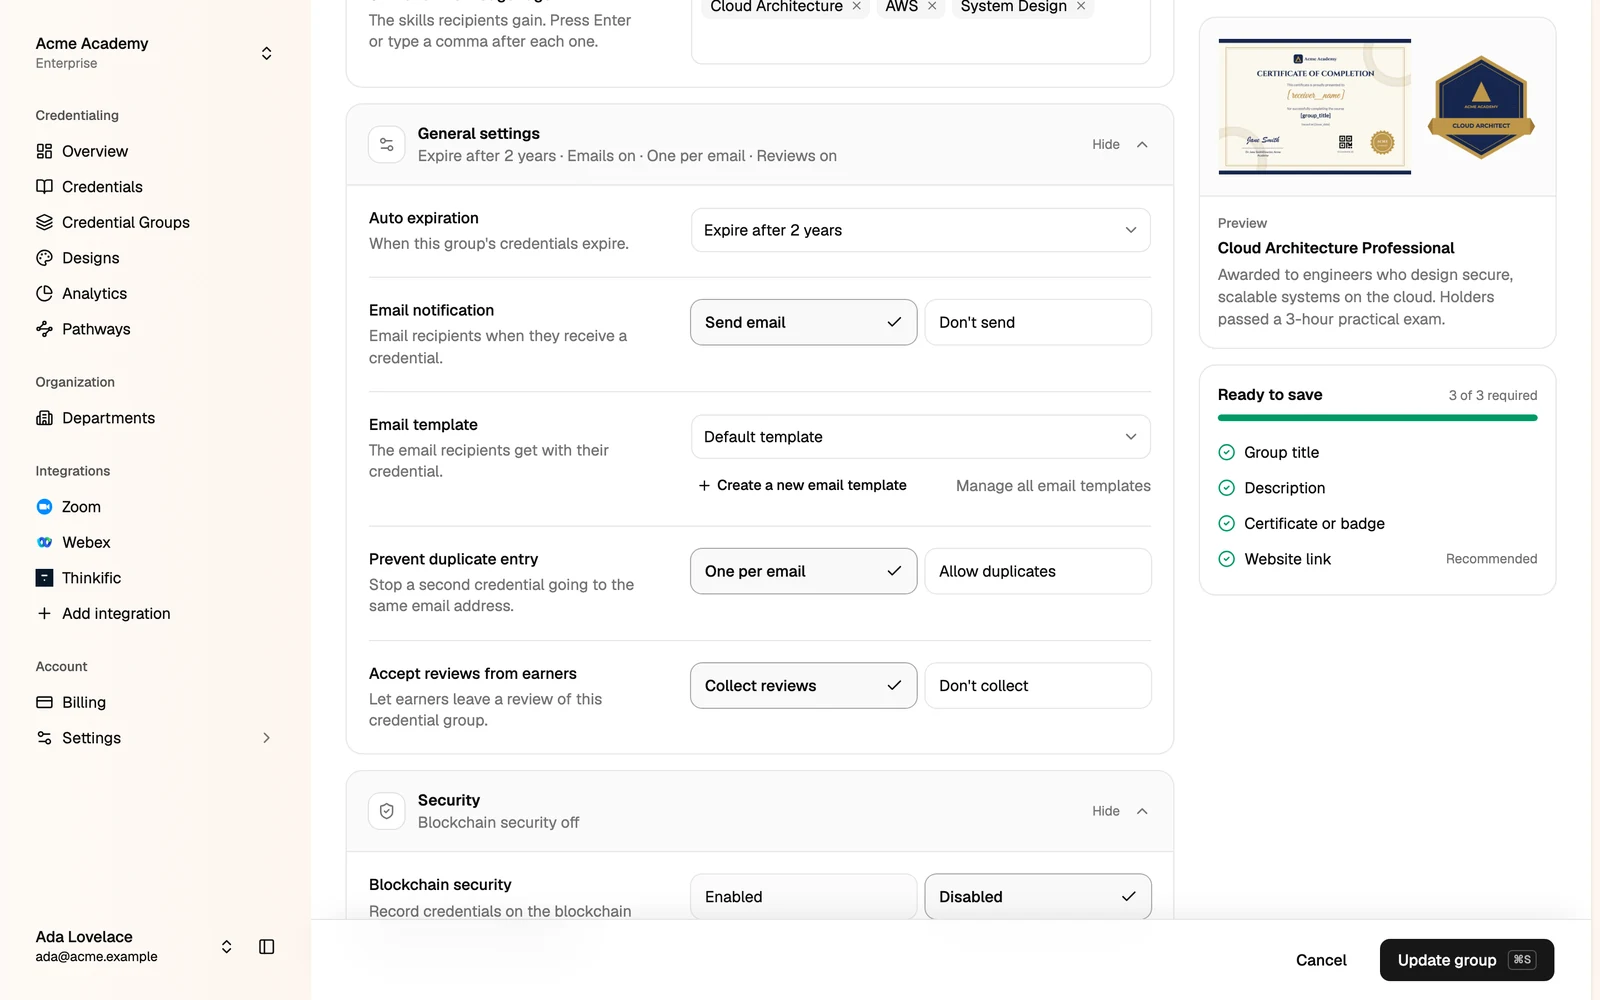
Task: Select the Don't collect reviews option
Action: tap(1038, 686)
